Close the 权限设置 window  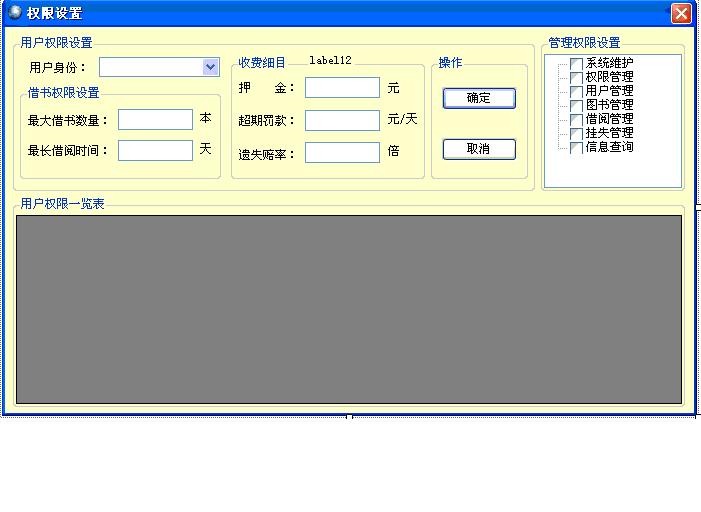click(x=681, y=13)
